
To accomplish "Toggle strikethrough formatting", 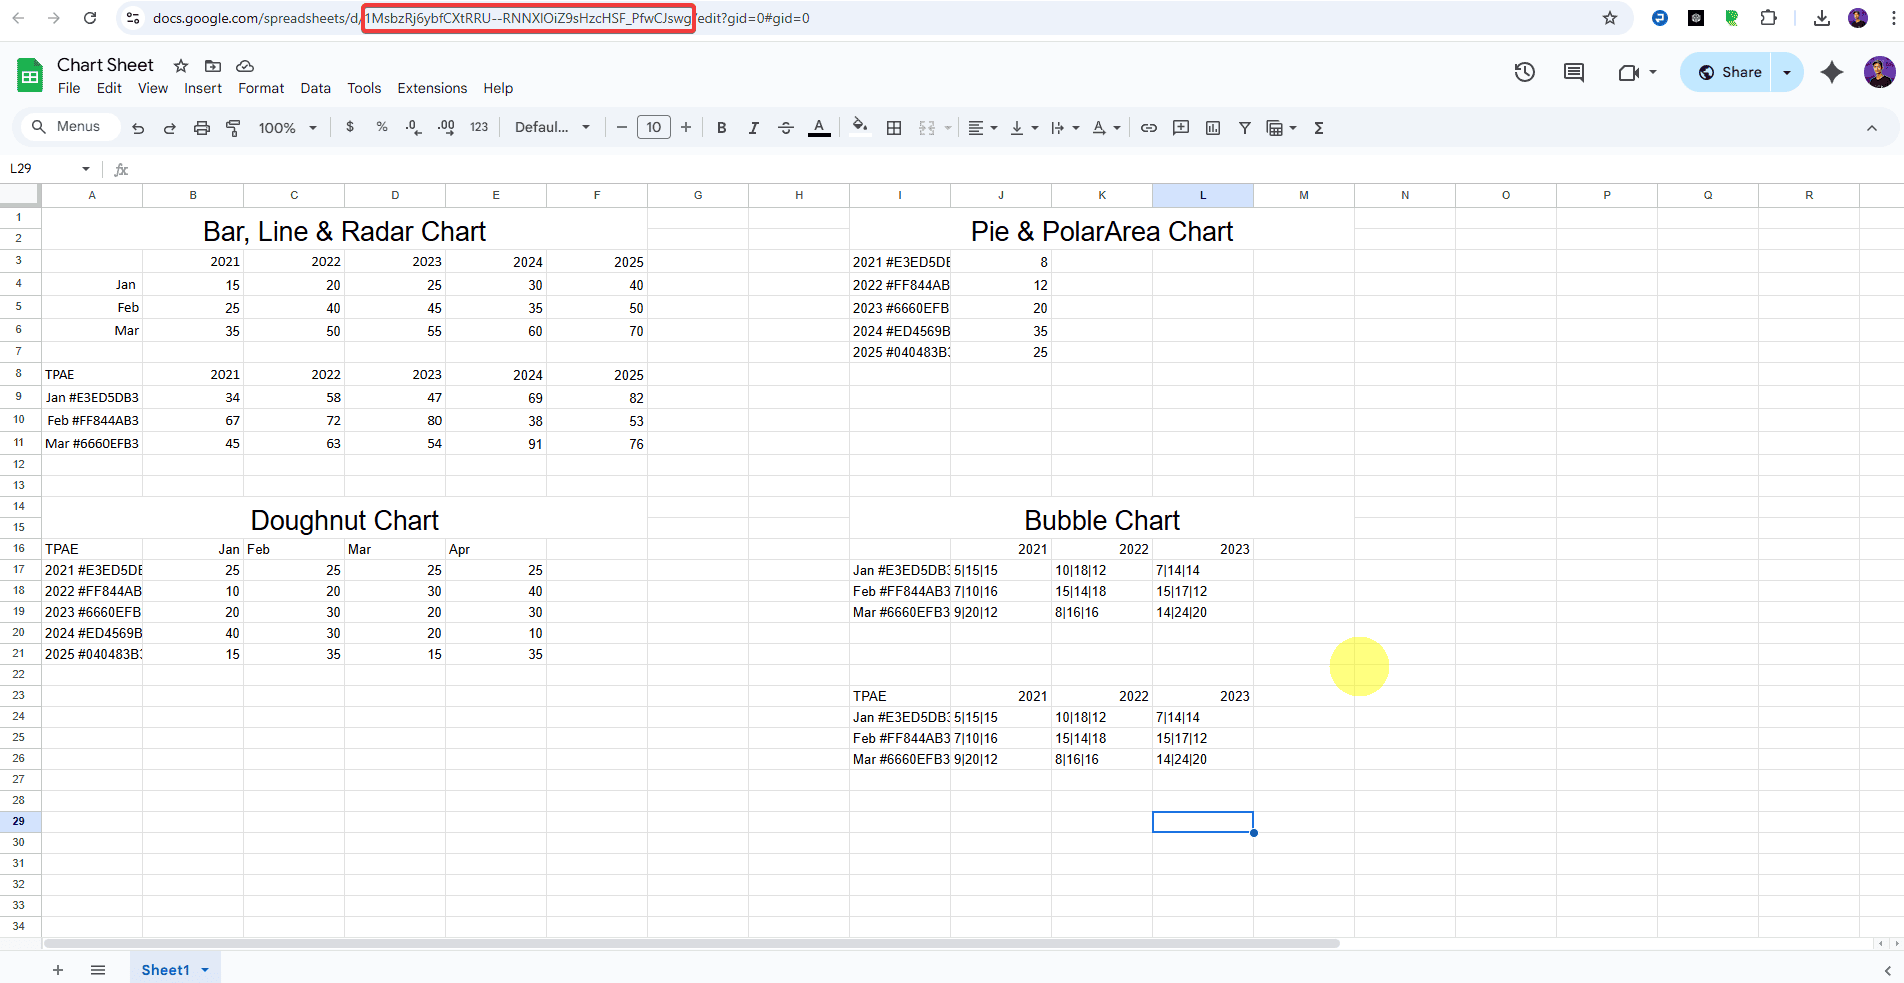I will pyautogui.click(x=786, y=128).
